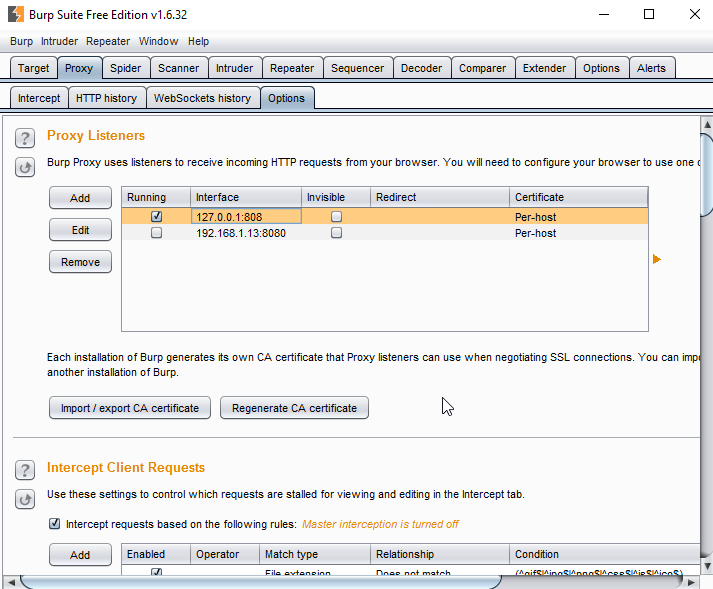Switch to the Scanner tab
The image size is (713, 589).
point(179,68)
